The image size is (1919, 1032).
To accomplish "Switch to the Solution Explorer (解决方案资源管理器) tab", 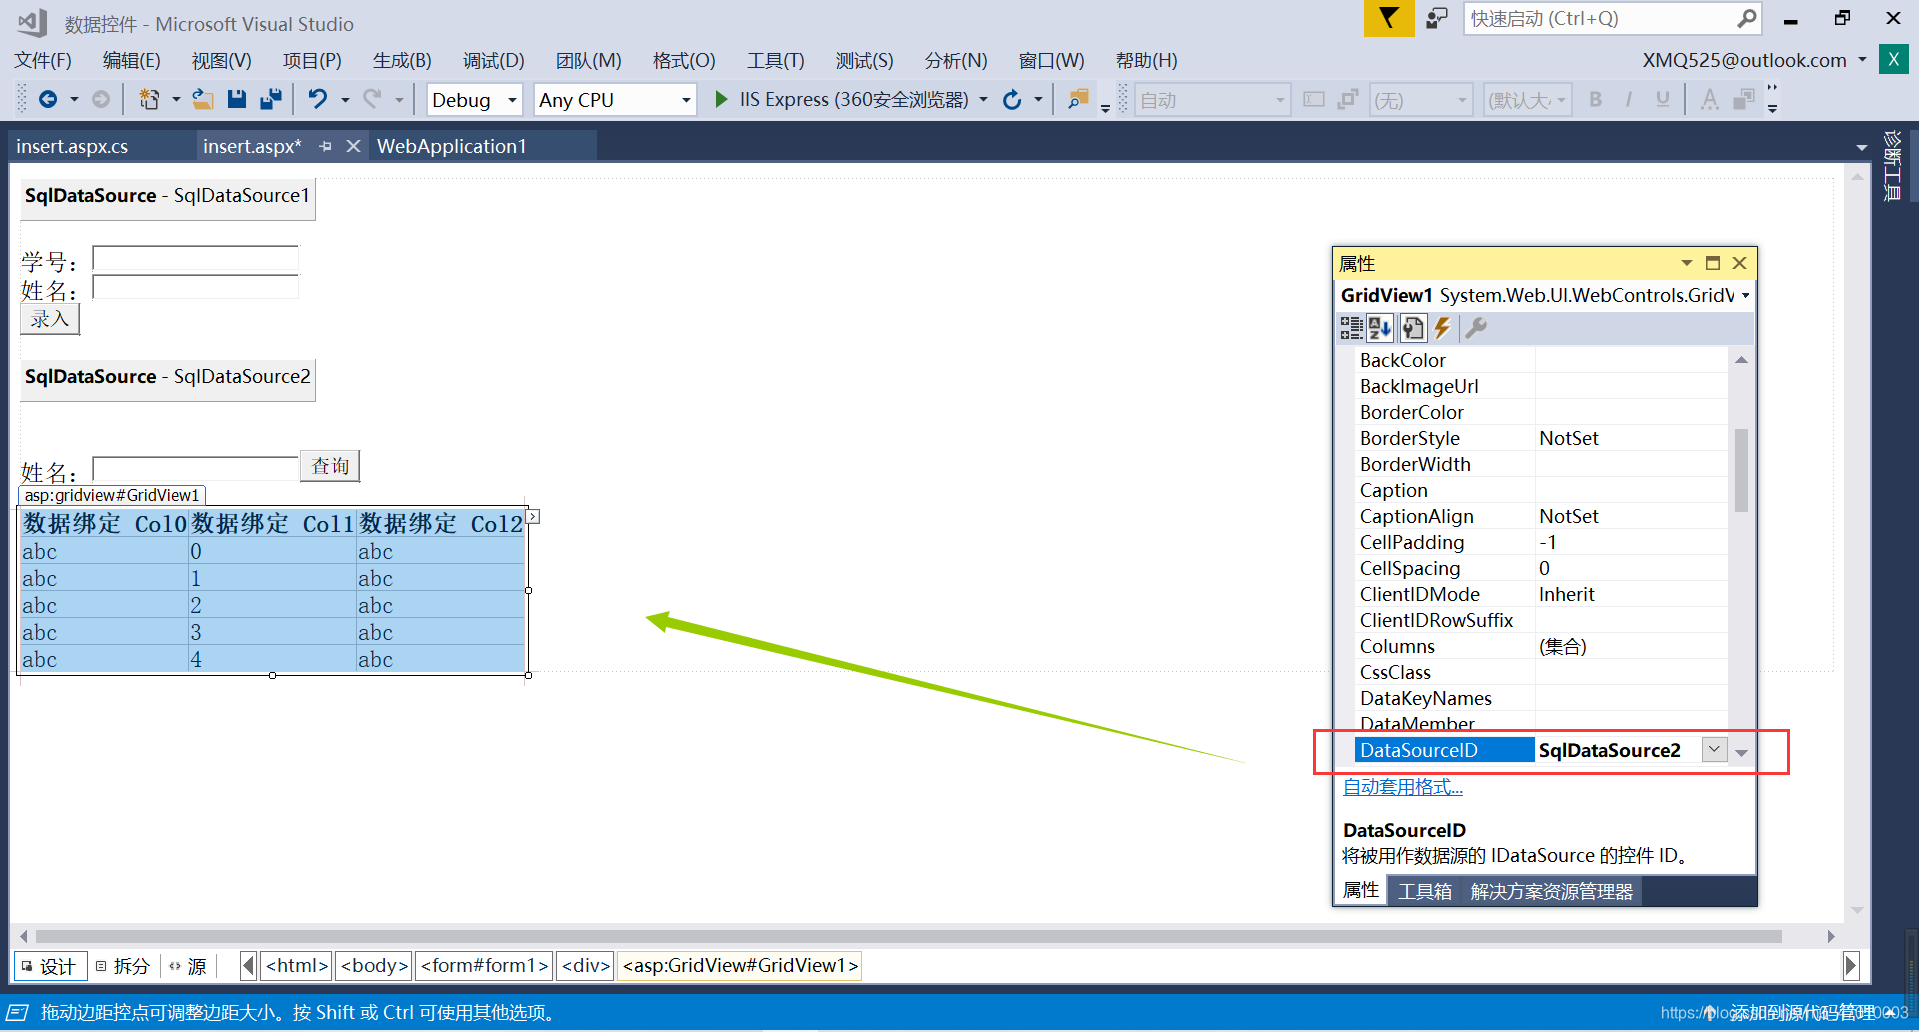I will click(1551, 891).
